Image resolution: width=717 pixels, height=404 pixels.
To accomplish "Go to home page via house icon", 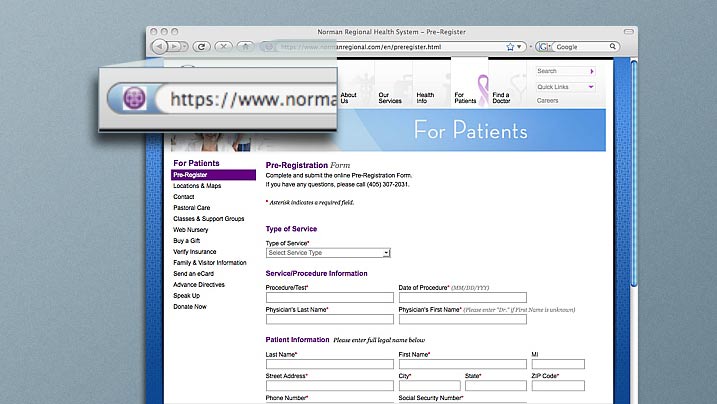I will [x=246, y=47].
